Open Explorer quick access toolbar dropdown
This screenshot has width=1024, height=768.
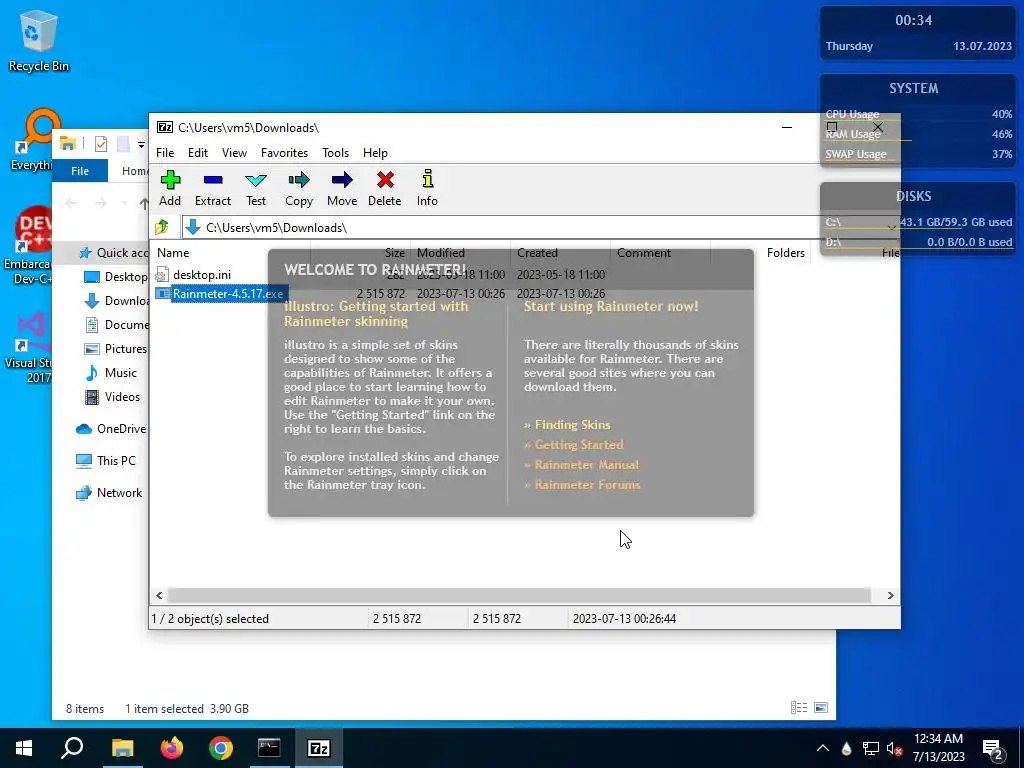(x=142, y=144)
